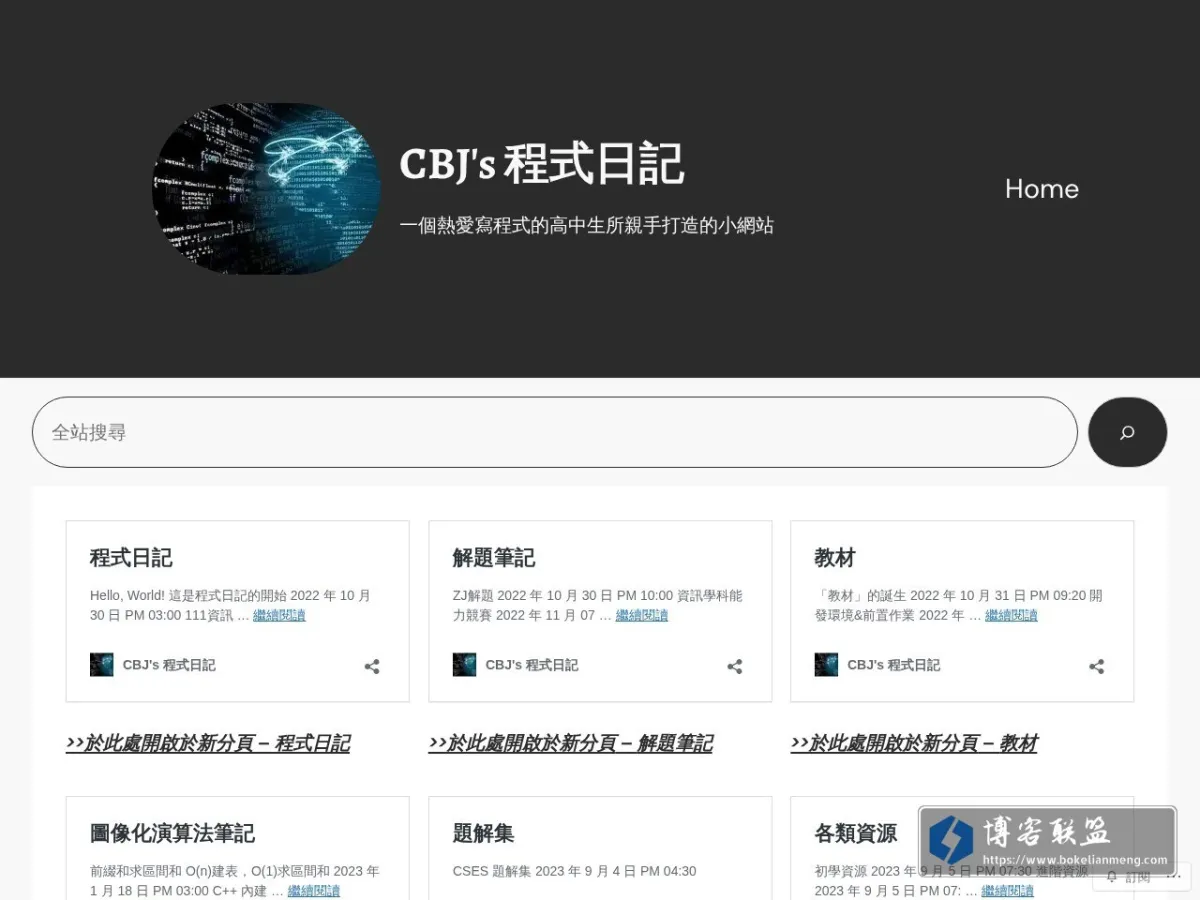Image resolution: width=1200 pixels, height=900 pixels.
Task: Share the 教材 card via share icon
Action: click(x=1097, y=666)
